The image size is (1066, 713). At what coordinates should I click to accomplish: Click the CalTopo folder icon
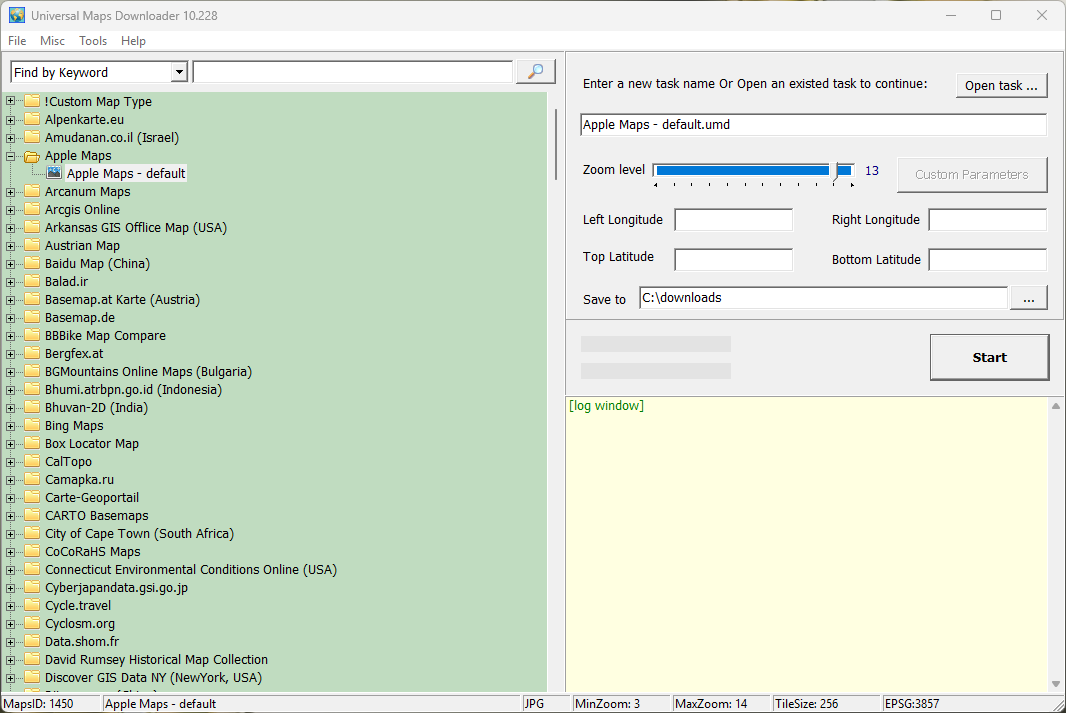point(32,462)
